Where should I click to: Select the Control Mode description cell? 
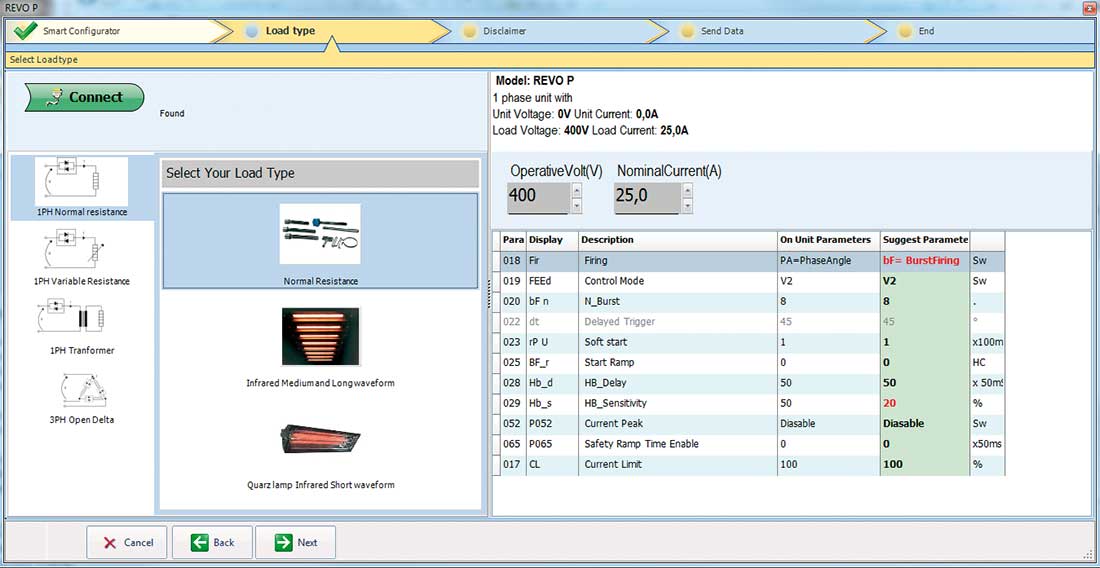coord(678,280)
